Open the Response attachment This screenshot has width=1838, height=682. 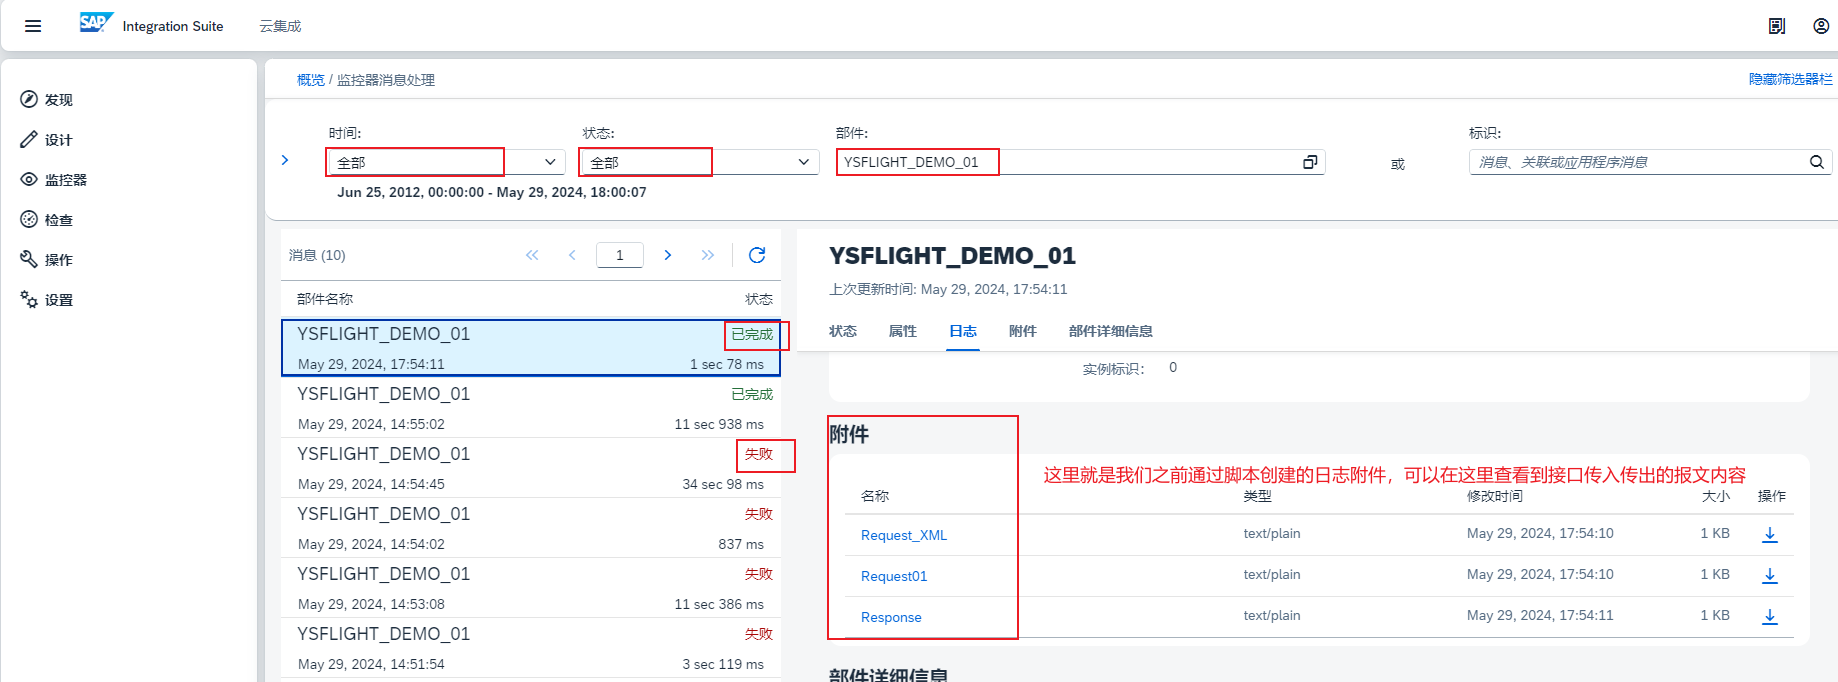(891, 617)
